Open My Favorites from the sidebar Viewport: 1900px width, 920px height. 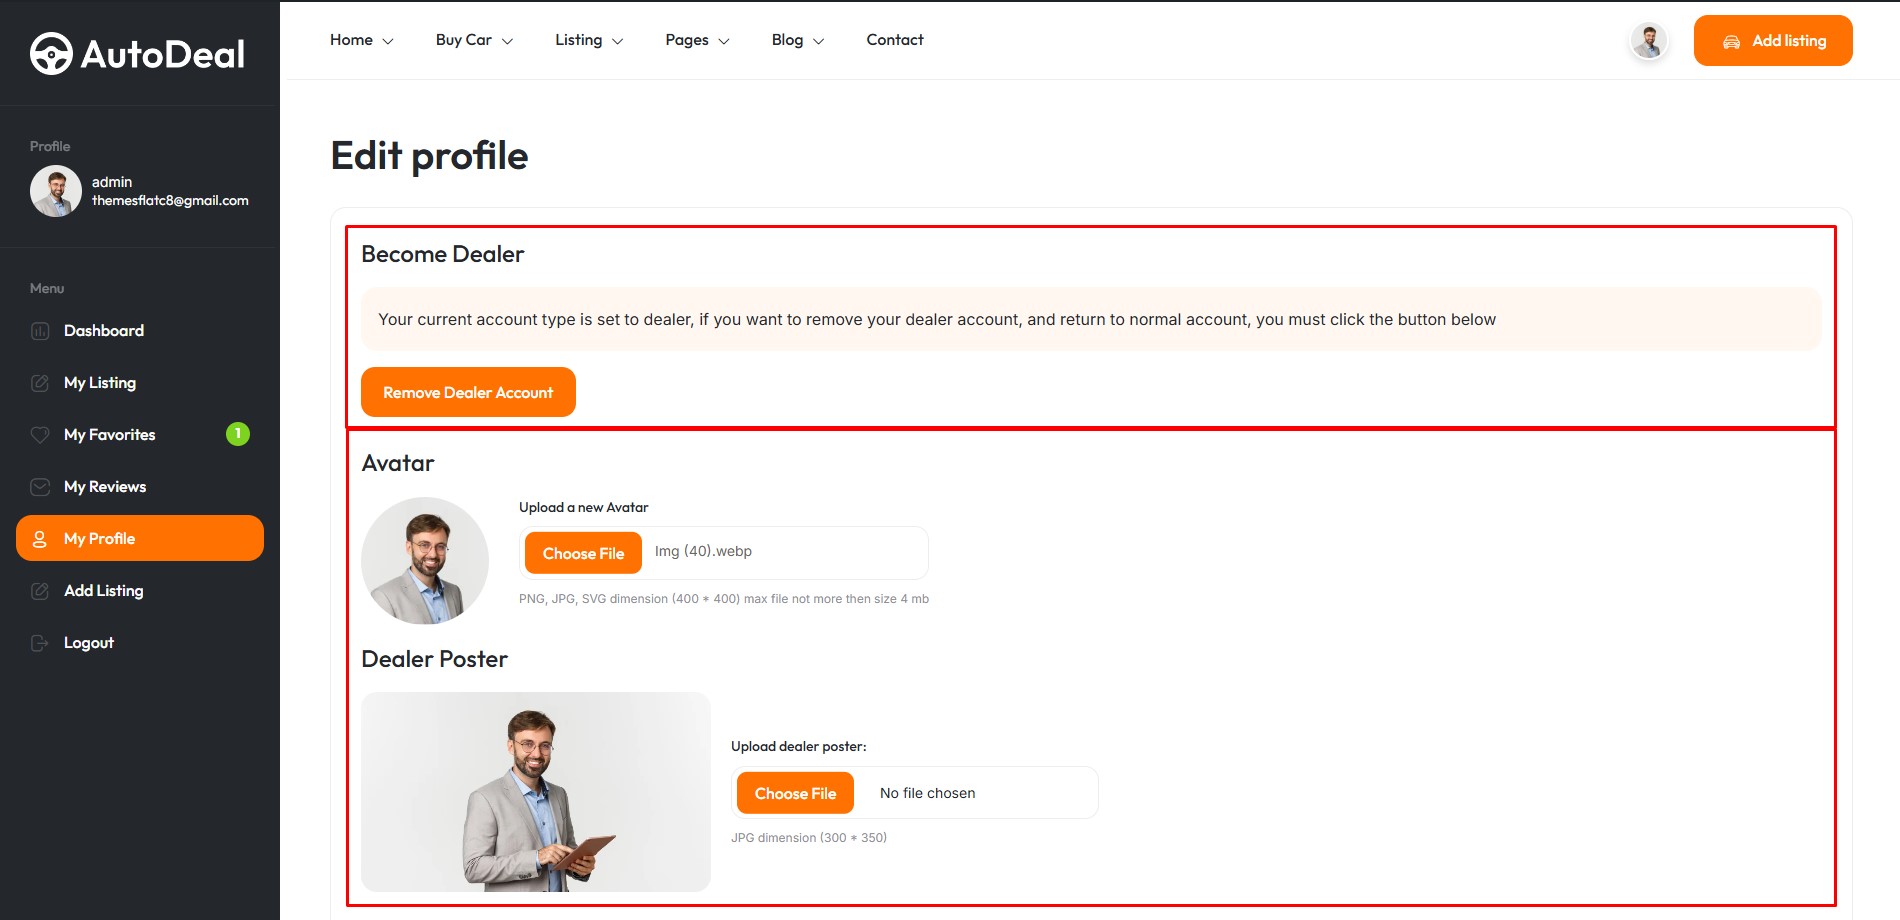click(140, 435)
